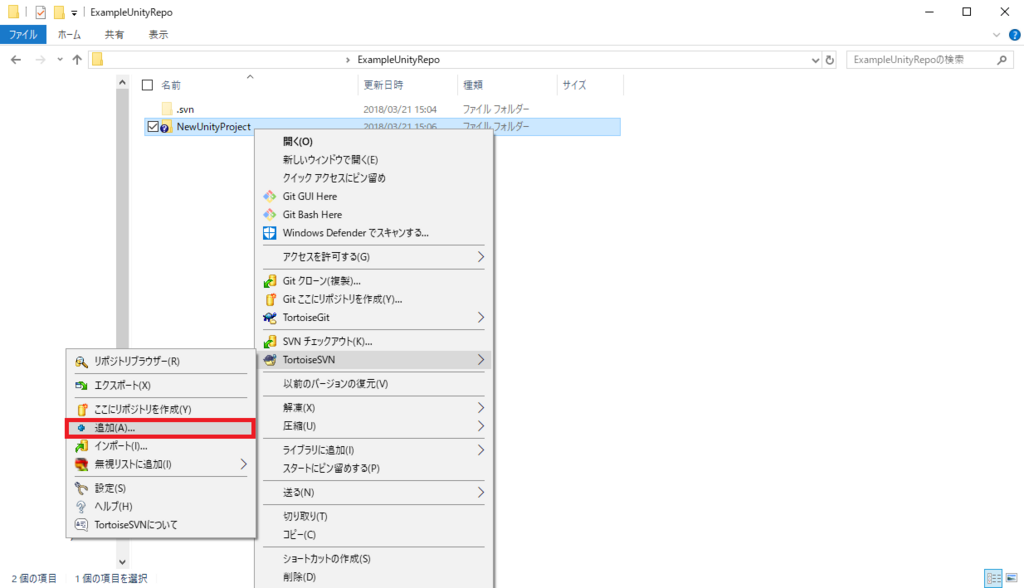1024x588 pixels.
Task: Open the TortoiseSVN リポジトリブラウザー
Action: (146, 359)
